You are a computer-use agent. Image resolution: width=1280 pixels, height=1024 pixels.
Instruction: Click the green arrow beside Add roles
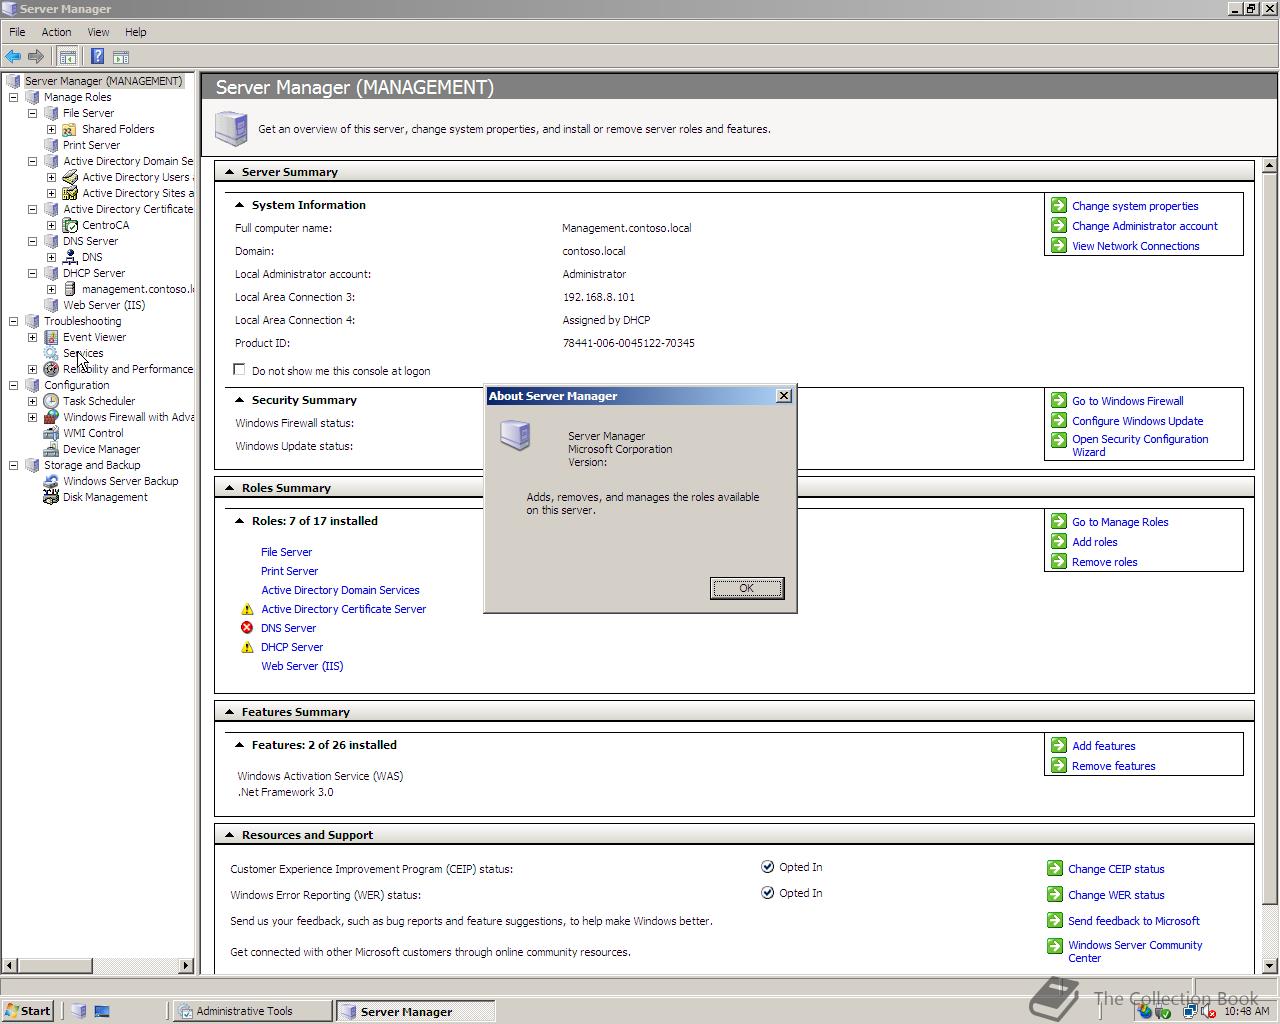pyautogui.click(x=1059, y=541)
